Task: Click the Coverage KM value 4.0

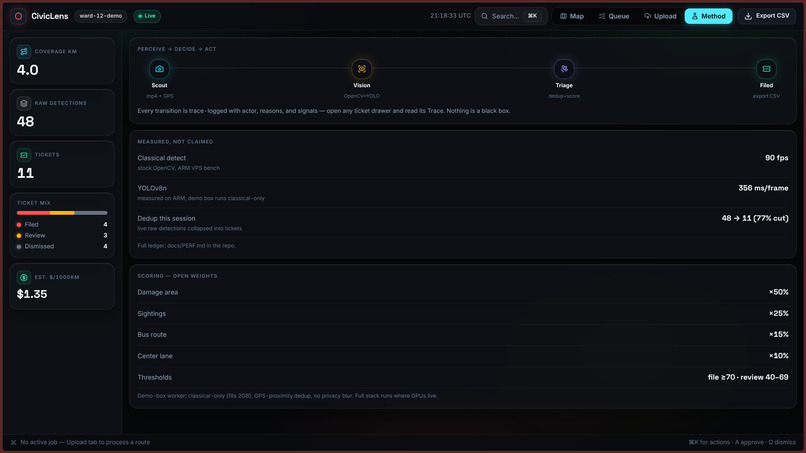Action: coord(27,70)
